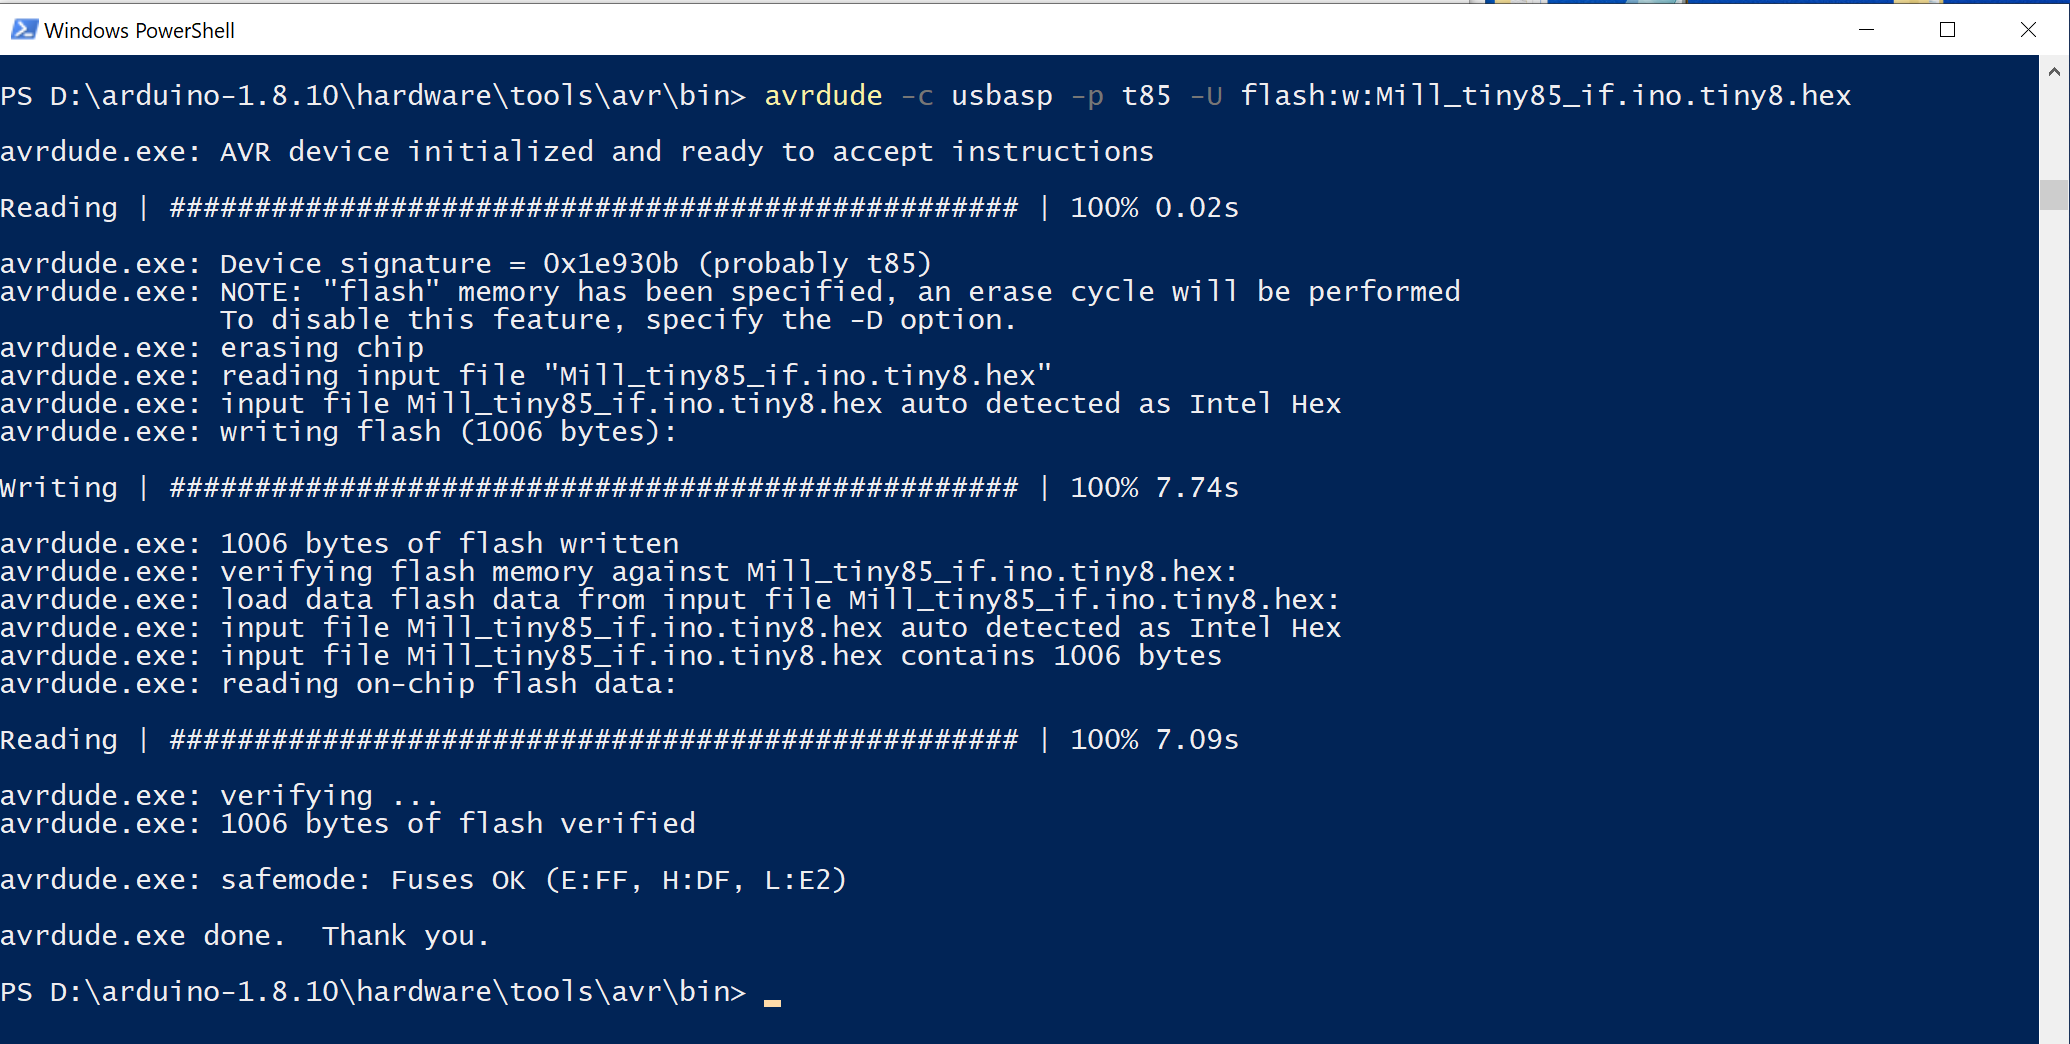
Task: Click the blinking cursor at the bottom prompt
Action: click(x=772, y=1000)
